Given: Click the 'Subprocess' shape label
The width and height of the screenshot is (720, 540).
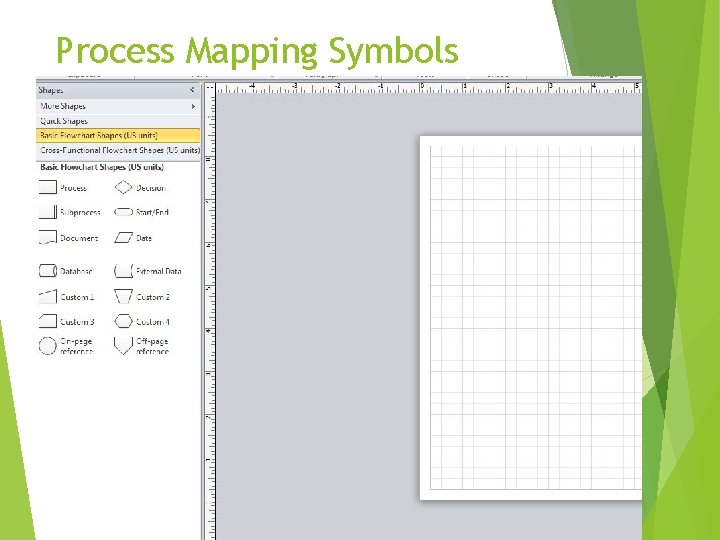Looking at the screenshot, I should 80,212.
